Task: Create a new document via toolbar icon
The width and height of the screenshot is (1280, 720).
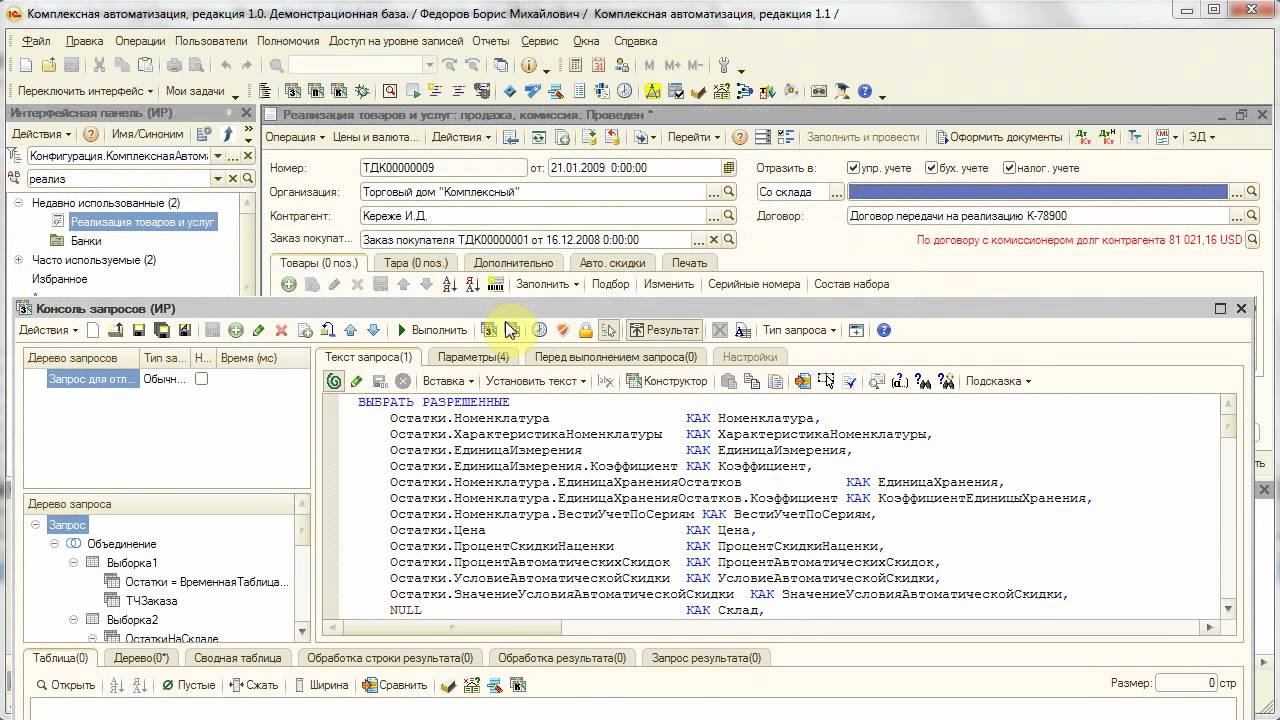Action: tap(25, 65)
